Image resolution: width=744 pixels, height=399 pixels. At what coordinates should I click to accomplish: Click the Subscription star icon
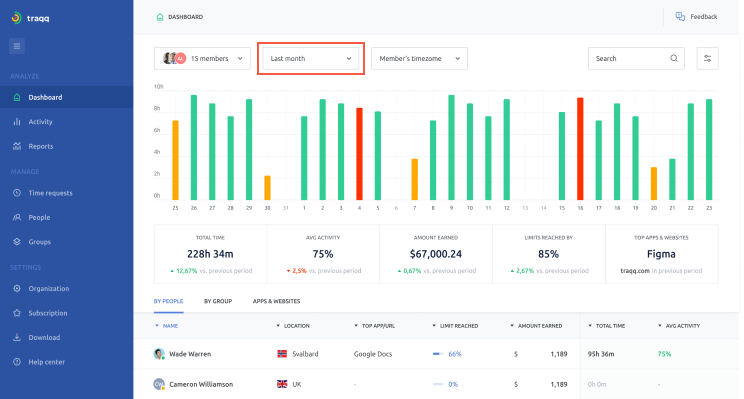coord(17,313)
